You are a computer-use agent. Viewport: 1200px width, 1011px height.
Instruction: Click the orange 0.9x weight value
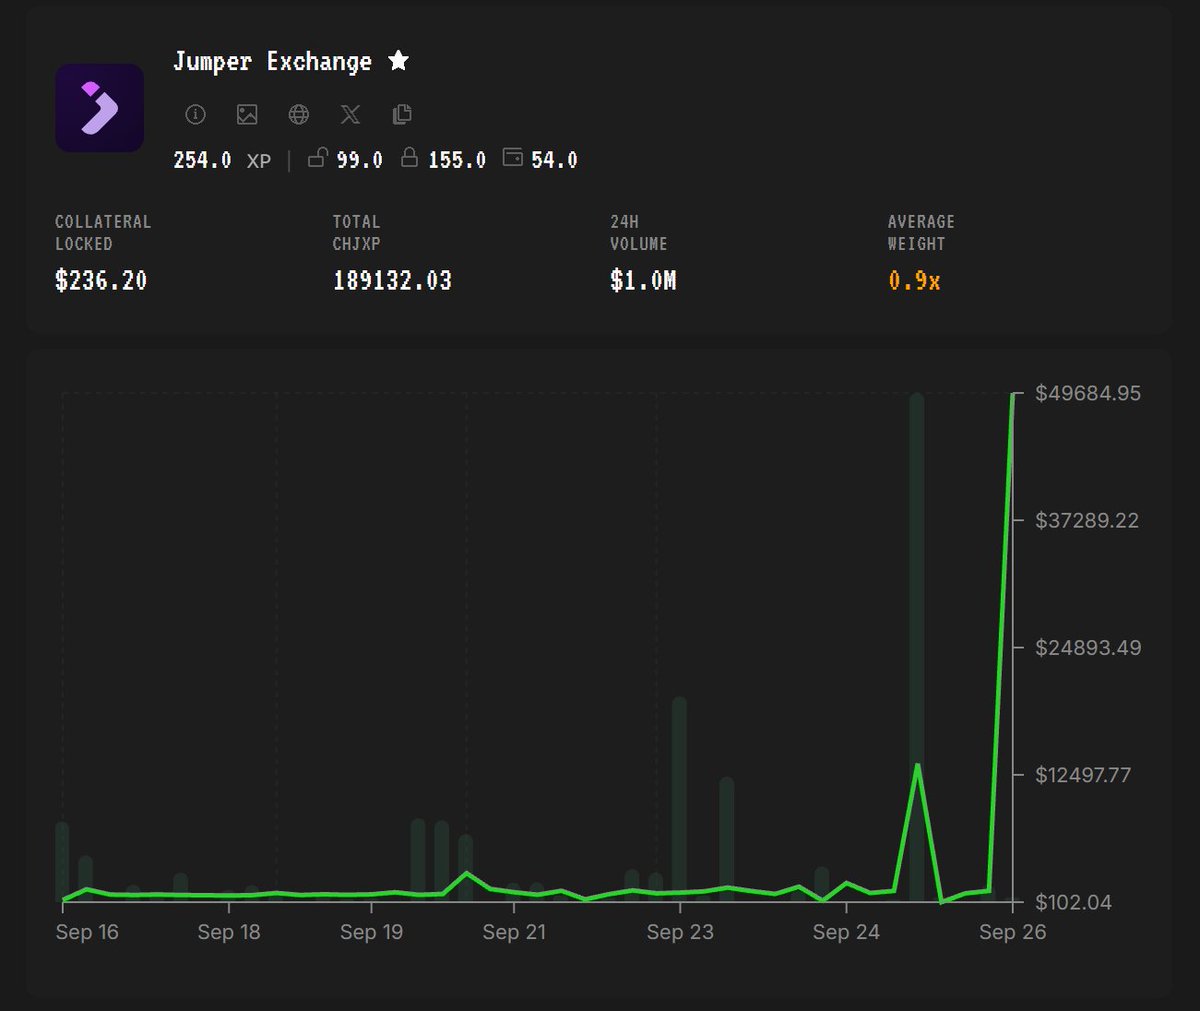[914, 281]
